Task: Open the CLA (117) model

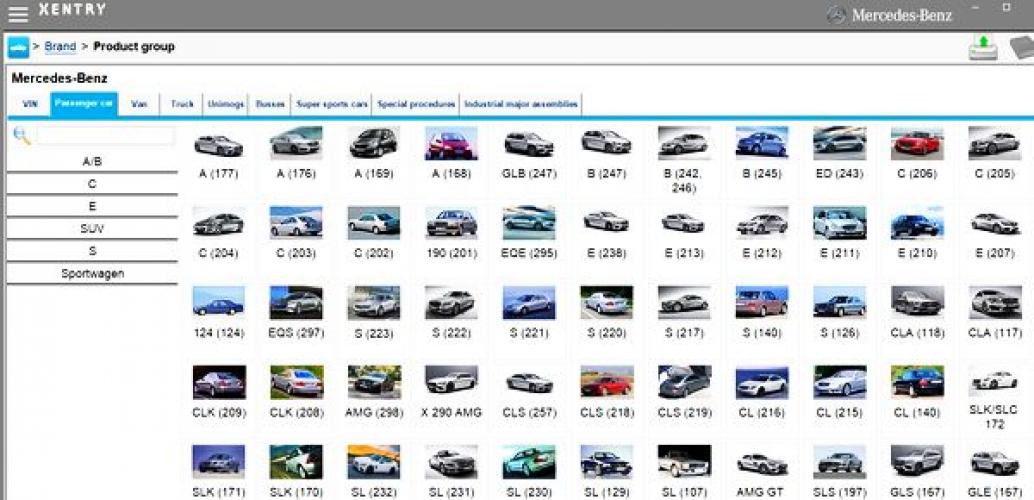Action: coord(994,303)
